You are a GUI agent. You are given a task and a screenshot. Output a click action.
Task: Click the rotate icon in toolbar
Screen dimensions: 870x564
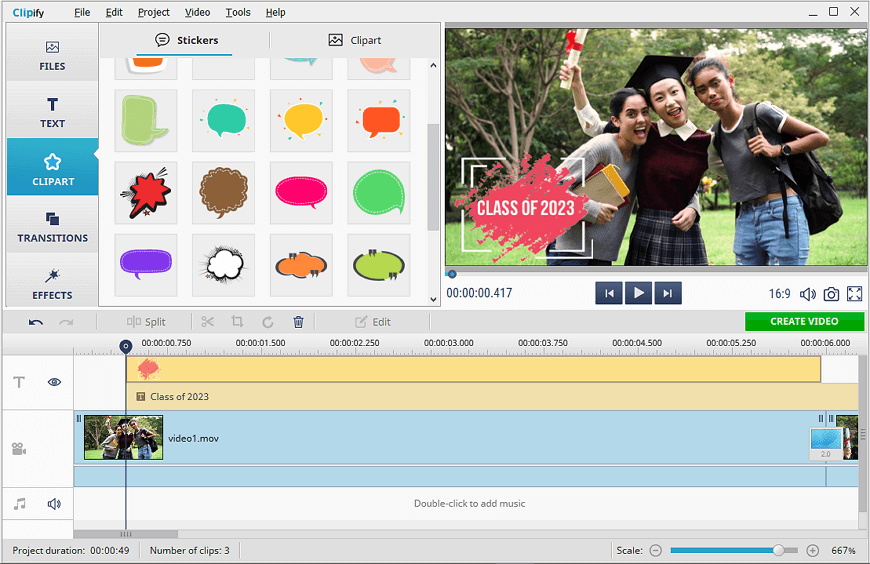point(267,322)
